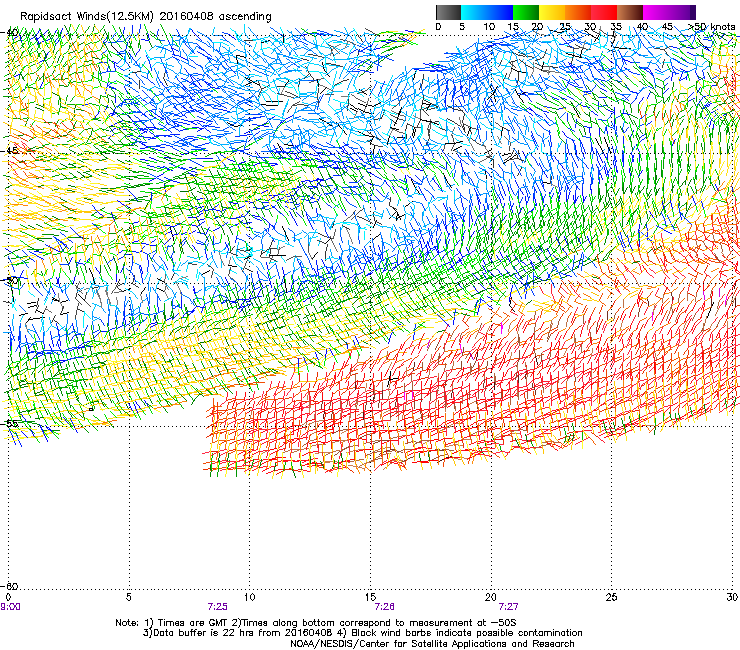Click the title 'Rapidsact Winds(12.5KM) 20160408 ascending'

click(x=146, y=17)
